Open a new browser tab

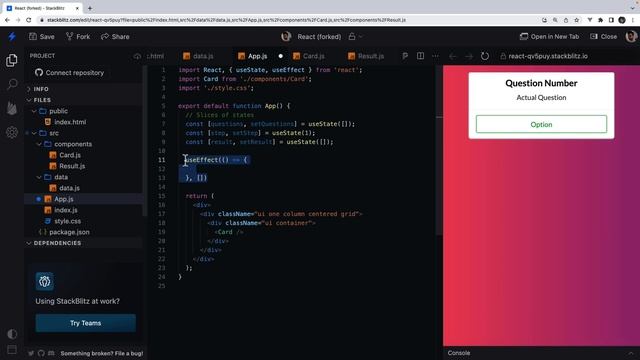point(90,8)
